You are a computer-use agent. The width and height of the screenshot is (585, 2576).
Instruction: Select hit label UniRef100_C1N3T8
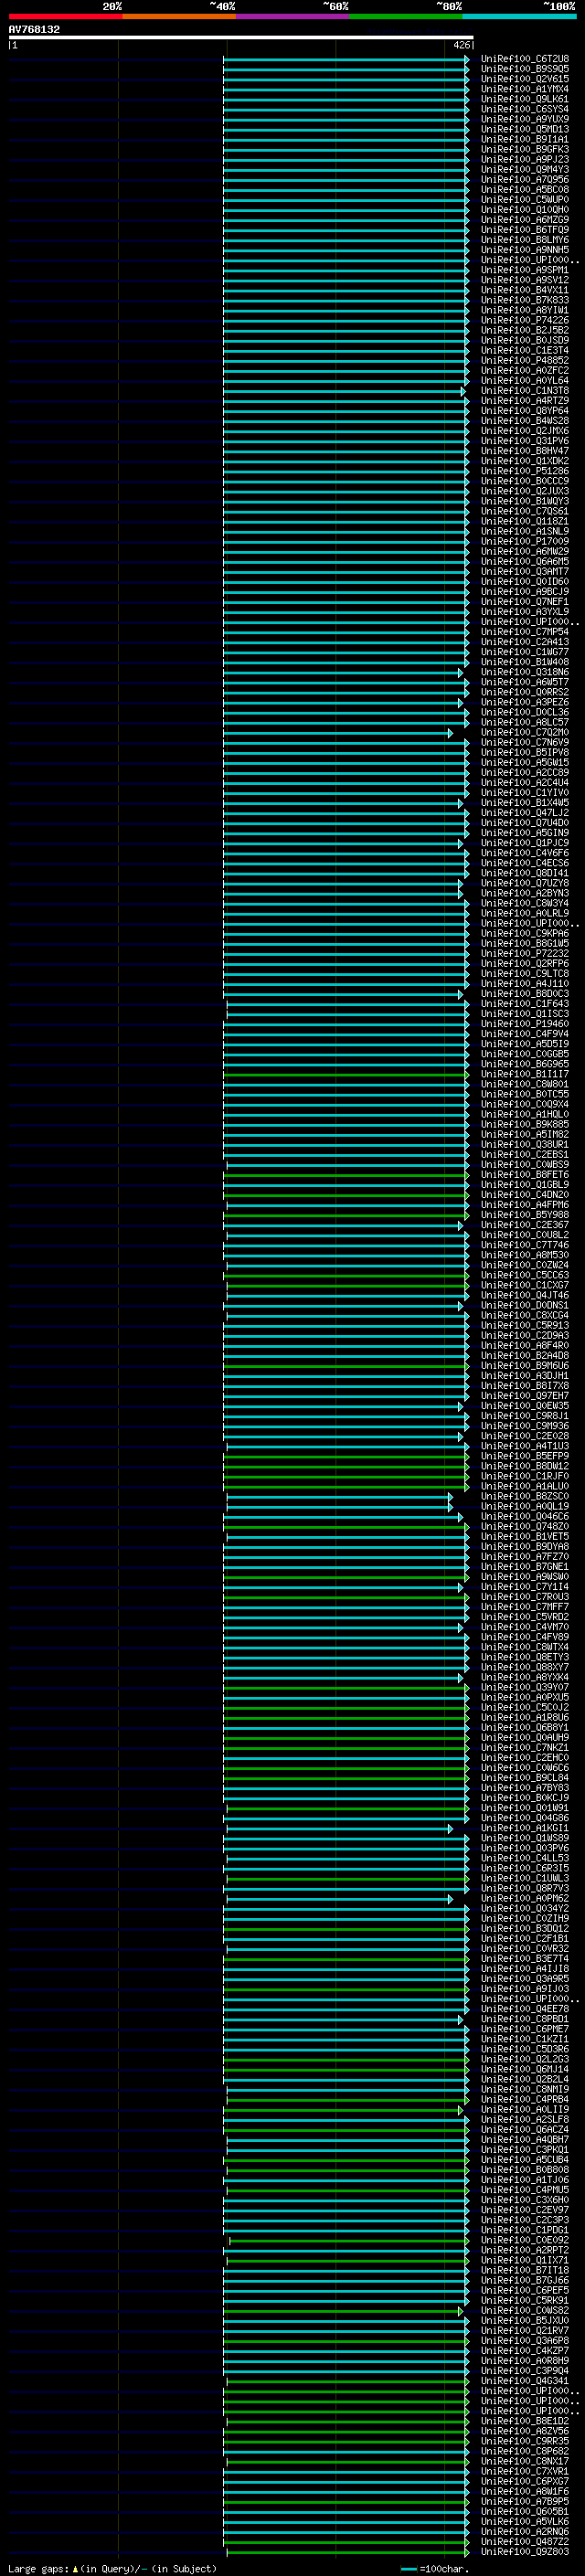524,391
